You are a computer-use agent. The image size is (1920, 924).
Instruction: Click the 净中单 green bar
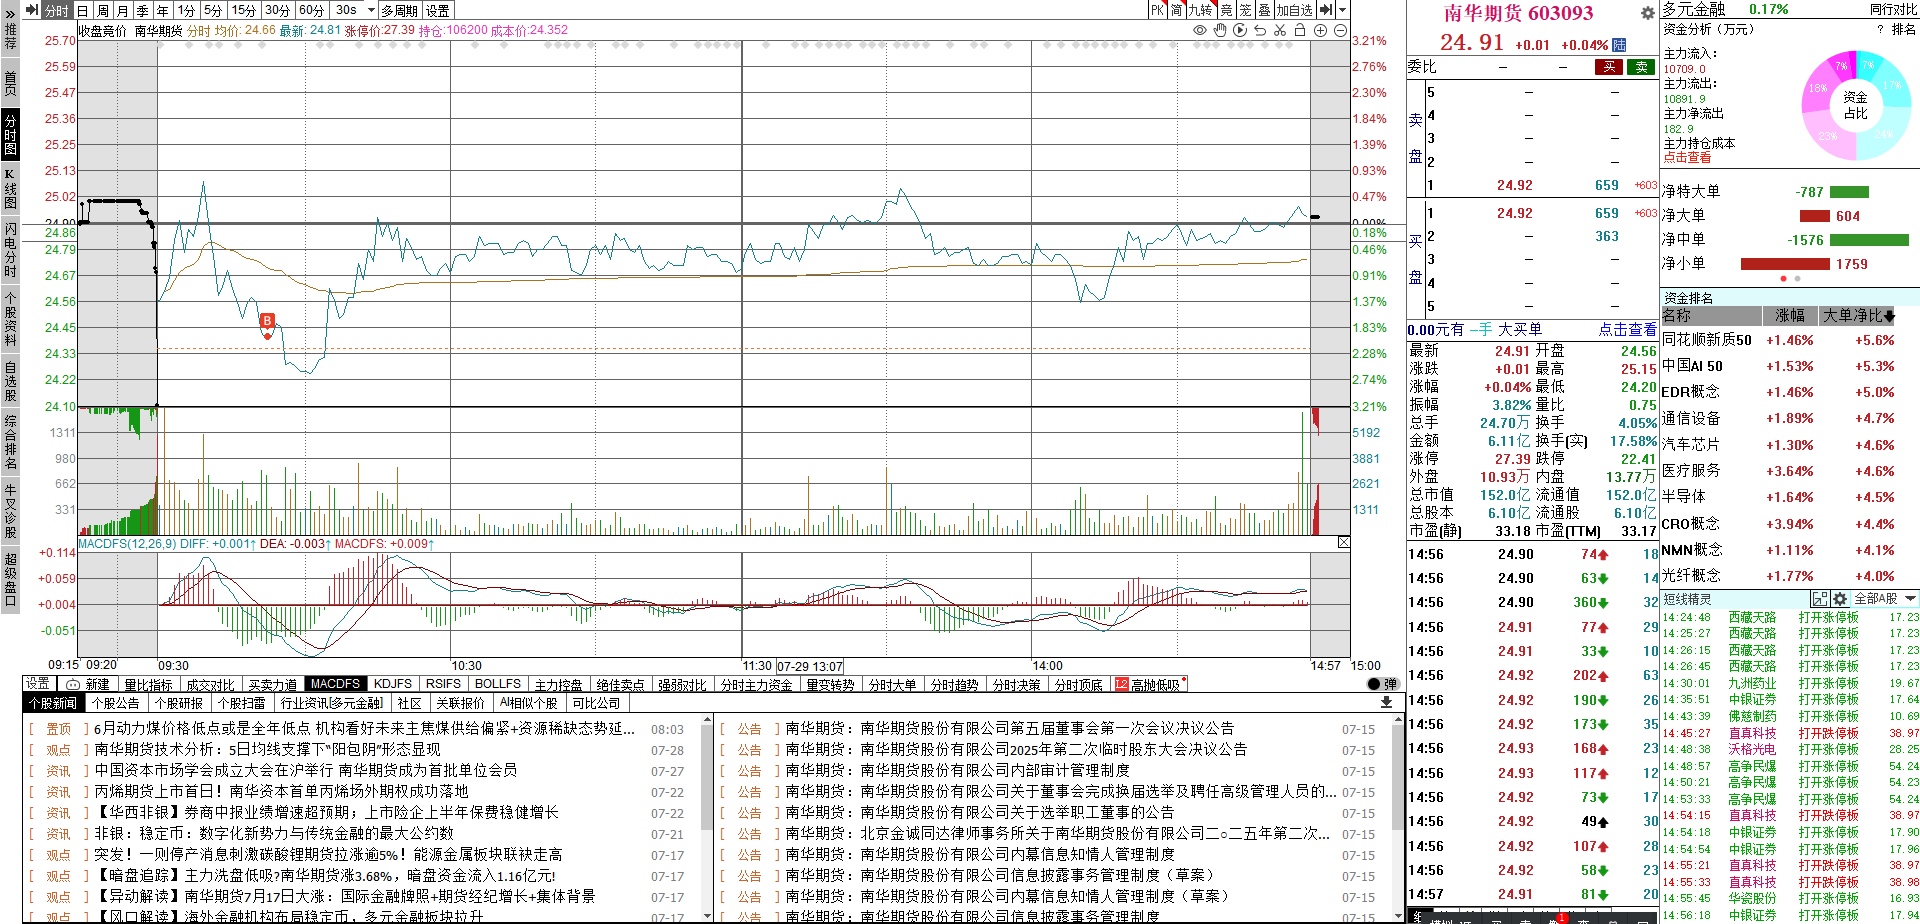coord(1869,240)
